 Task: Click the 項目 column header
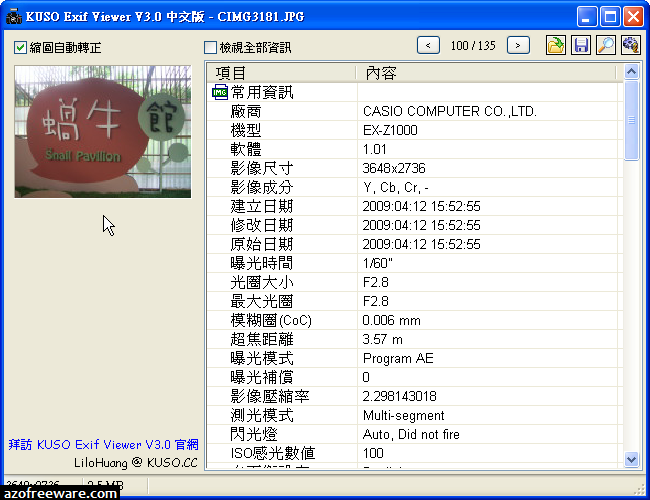(x=281, y=73)
